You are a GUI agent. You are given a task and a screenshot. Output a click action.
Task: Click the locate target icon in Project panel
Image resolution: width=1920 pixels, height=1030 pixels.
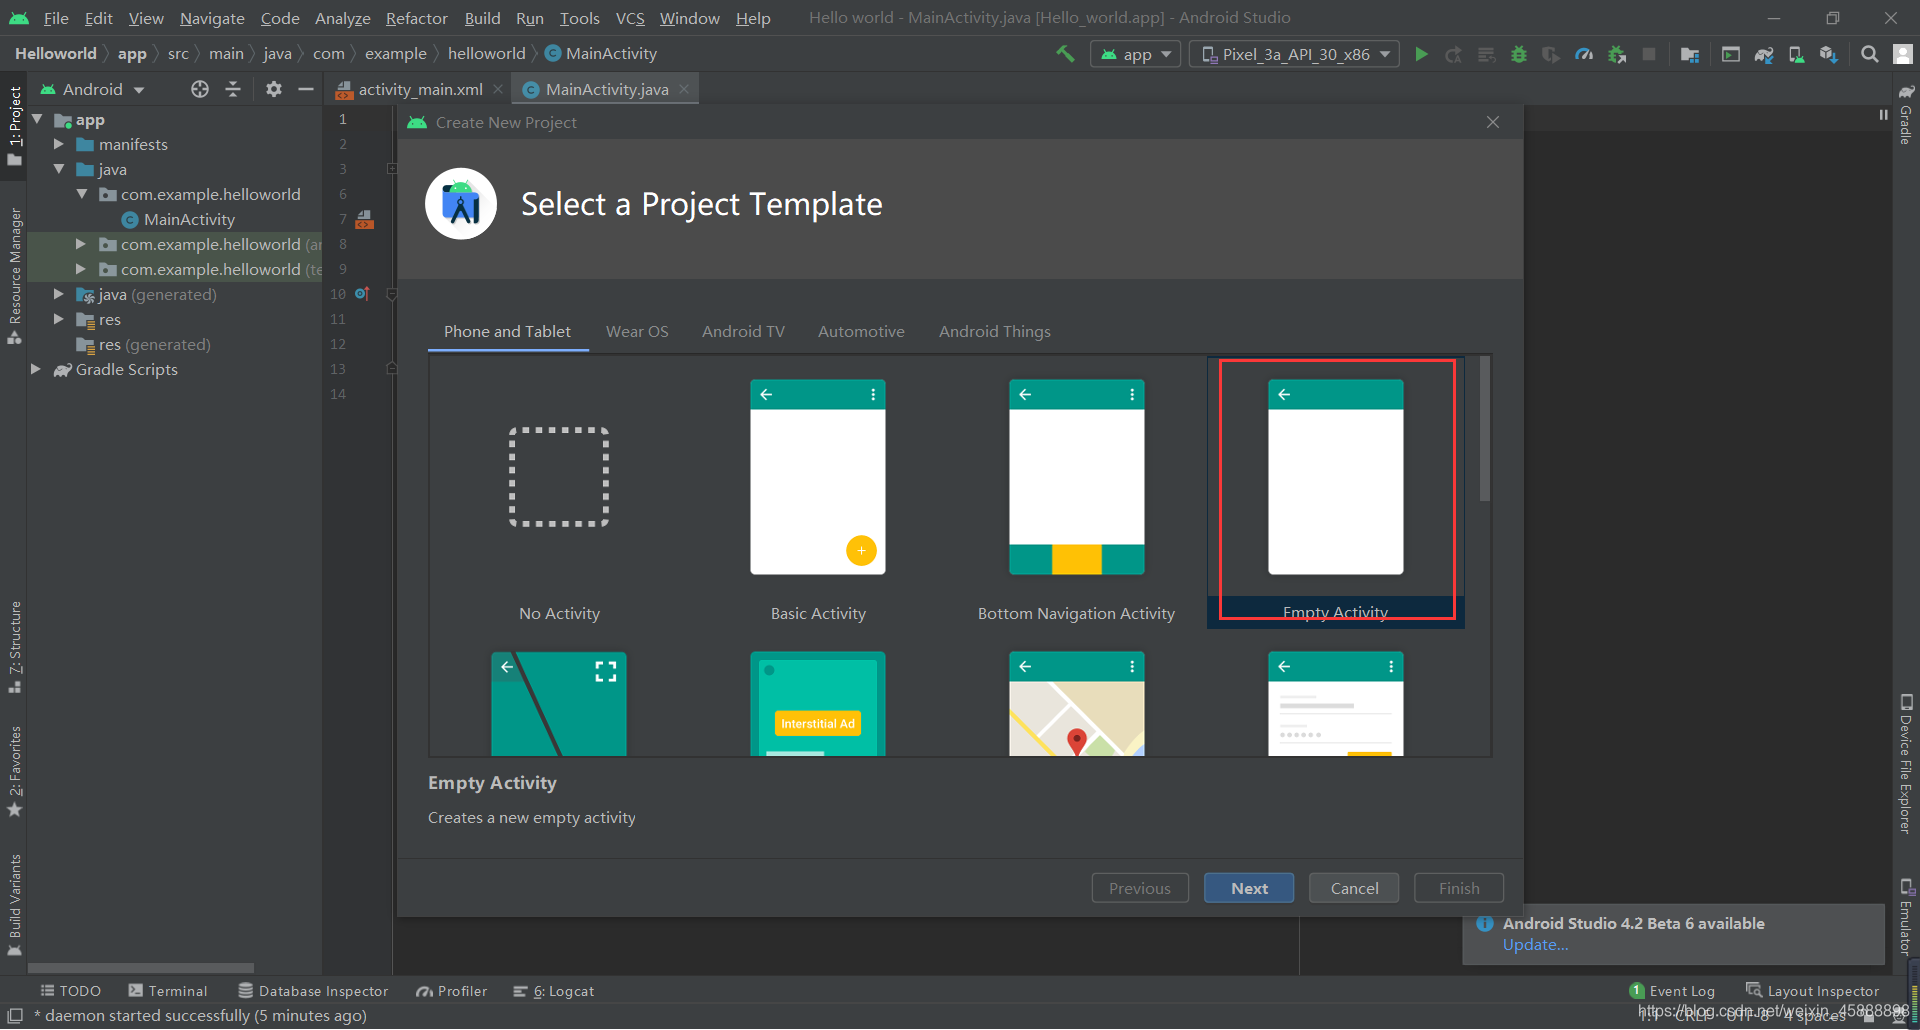tap(200, 89)
